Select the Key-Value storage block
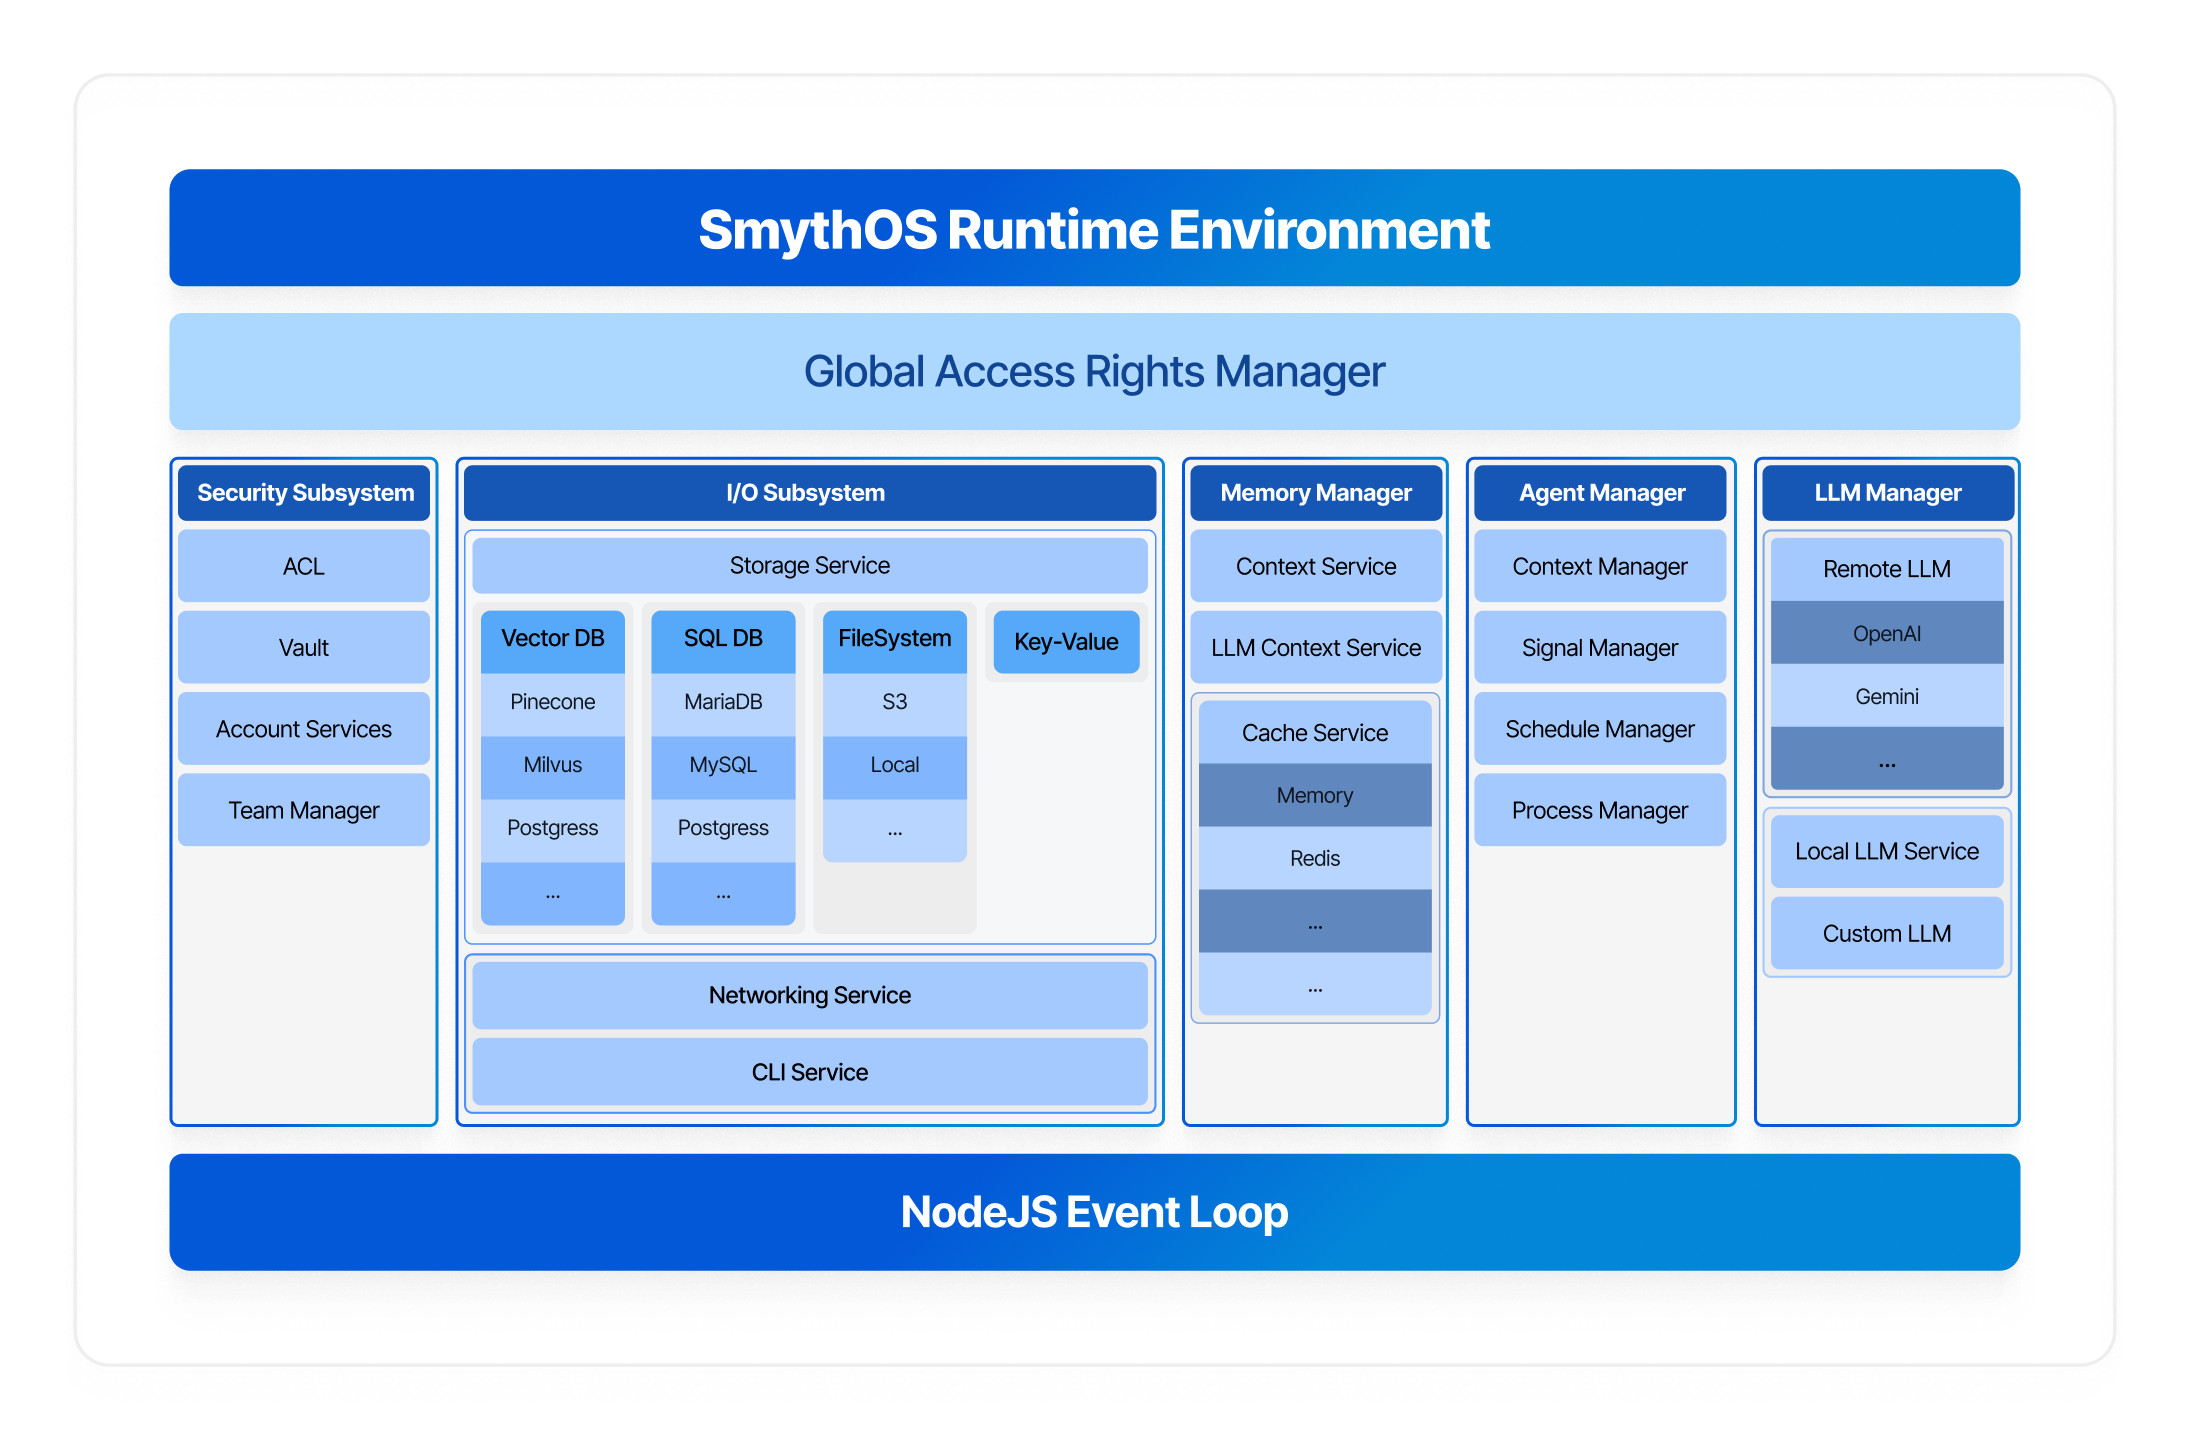The image size is (2187, 1452). click(x=1066, y=642)
